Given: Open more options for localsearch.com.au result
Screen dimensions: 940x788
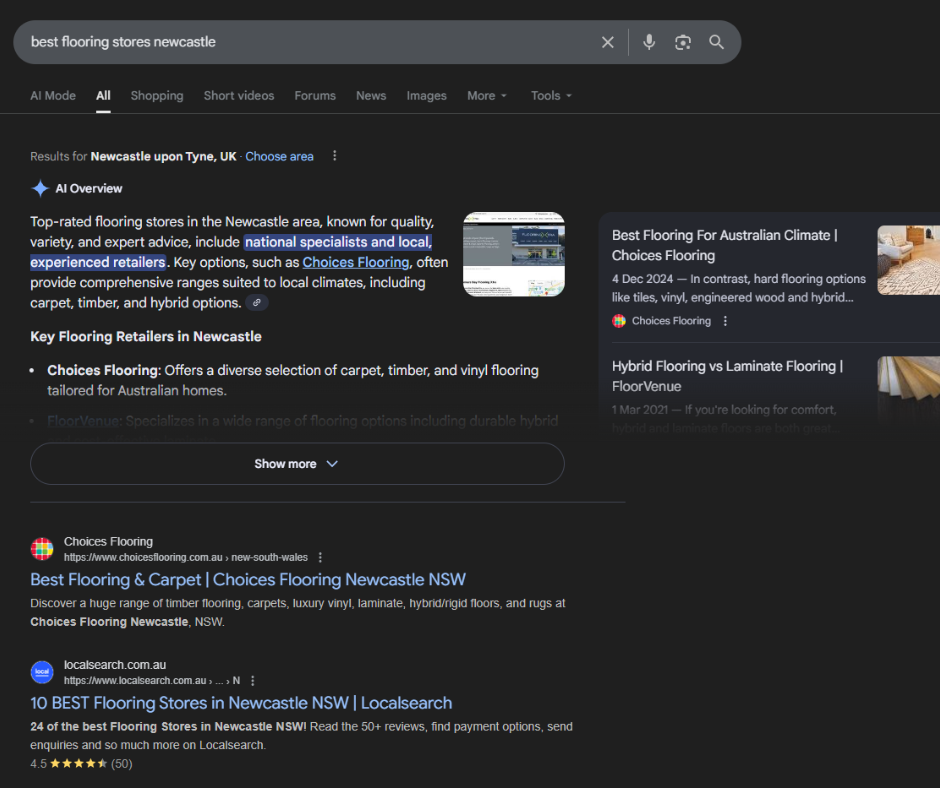Looking at the screenshot, I should point(253,680).
